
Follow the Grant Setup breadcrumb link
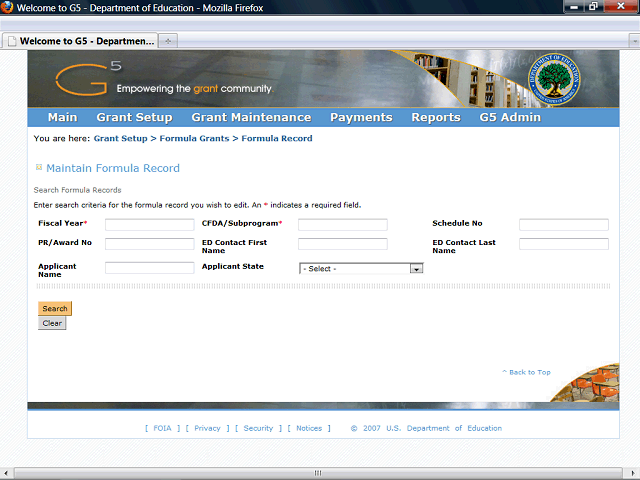120,138
